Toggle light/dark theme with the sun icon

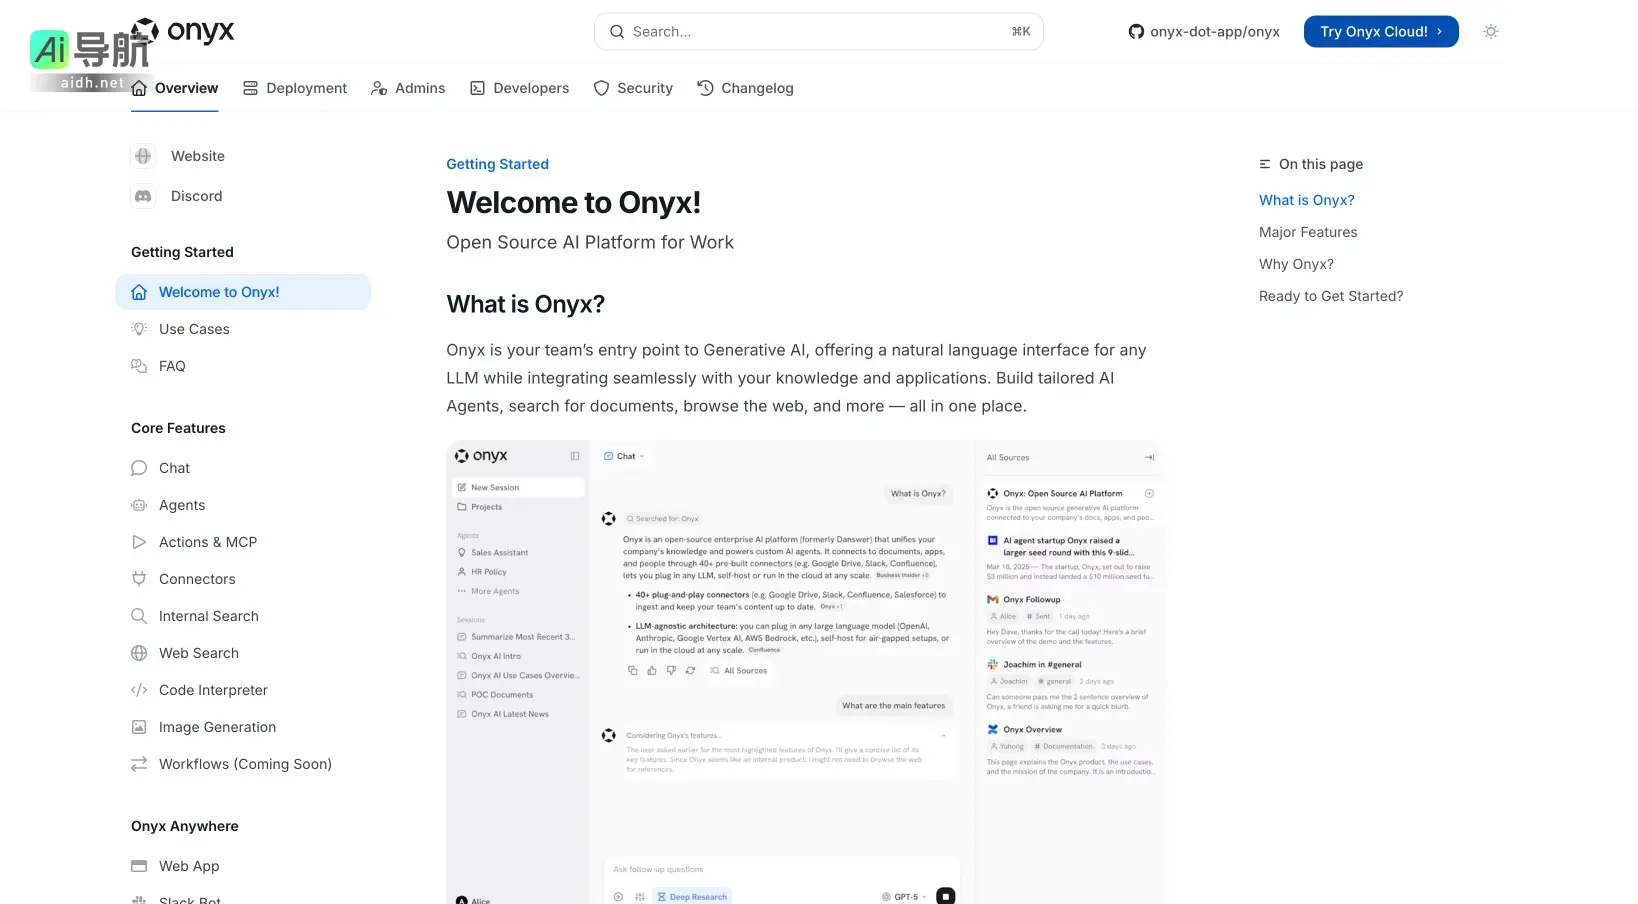pyautogui.click(x=1491, y=31)
